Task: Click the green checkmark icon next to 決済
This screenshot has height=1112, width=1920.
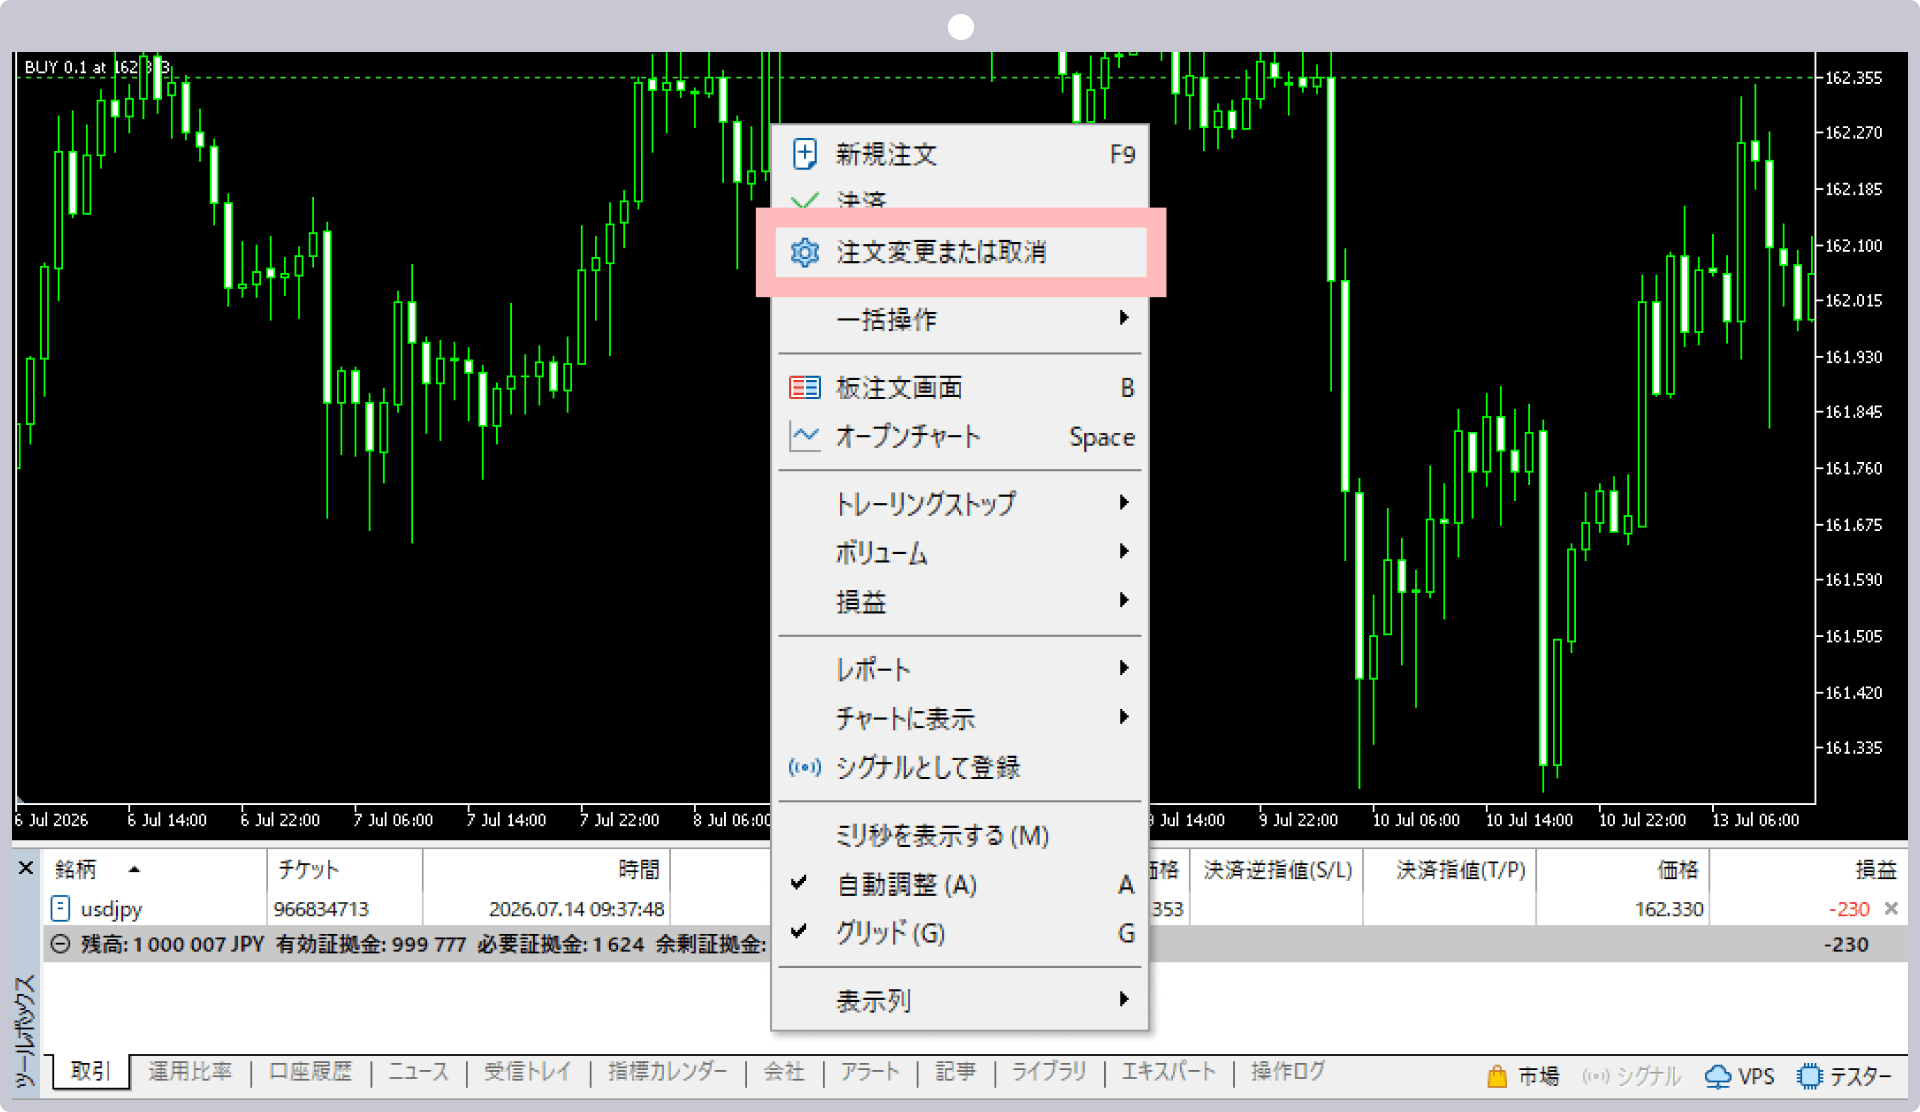Action: pyautogui.click(x=804, y=200)
